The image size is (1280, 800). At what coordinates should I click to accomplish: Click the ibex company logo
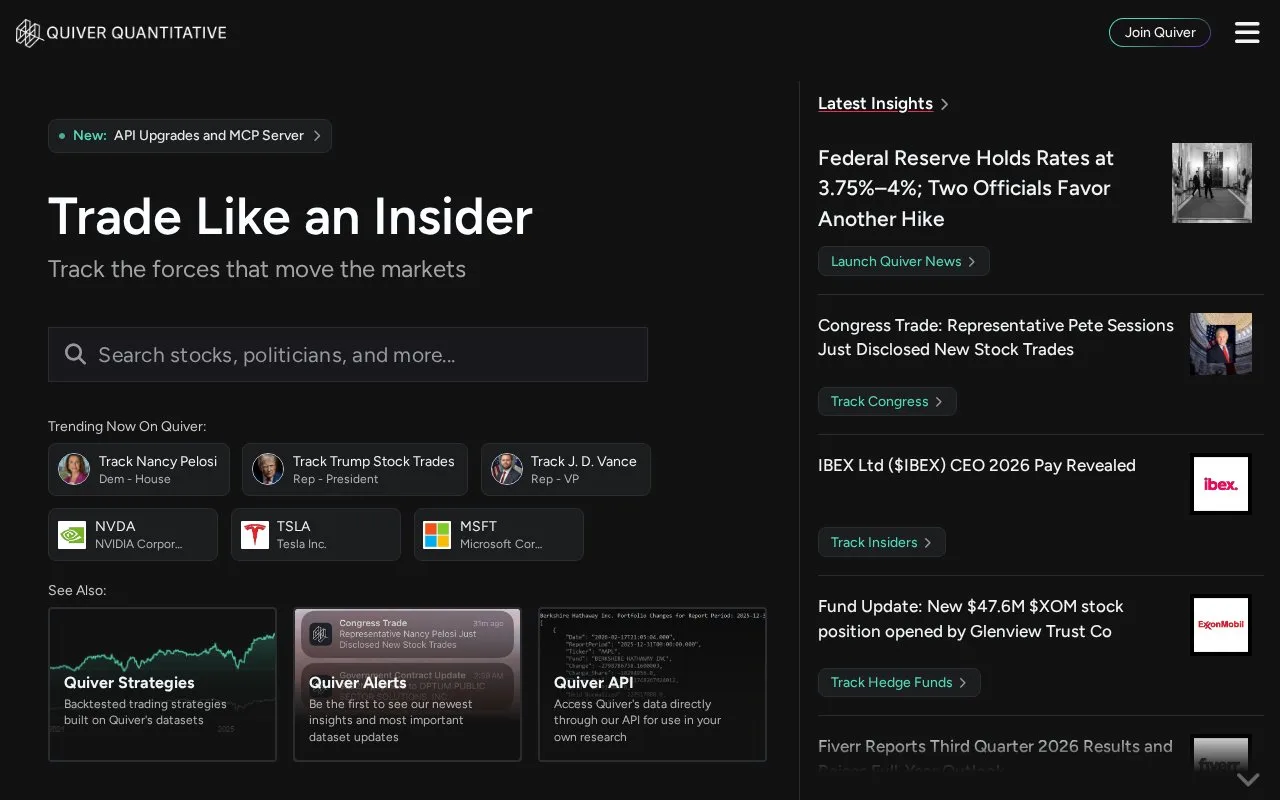(1221, 484)
